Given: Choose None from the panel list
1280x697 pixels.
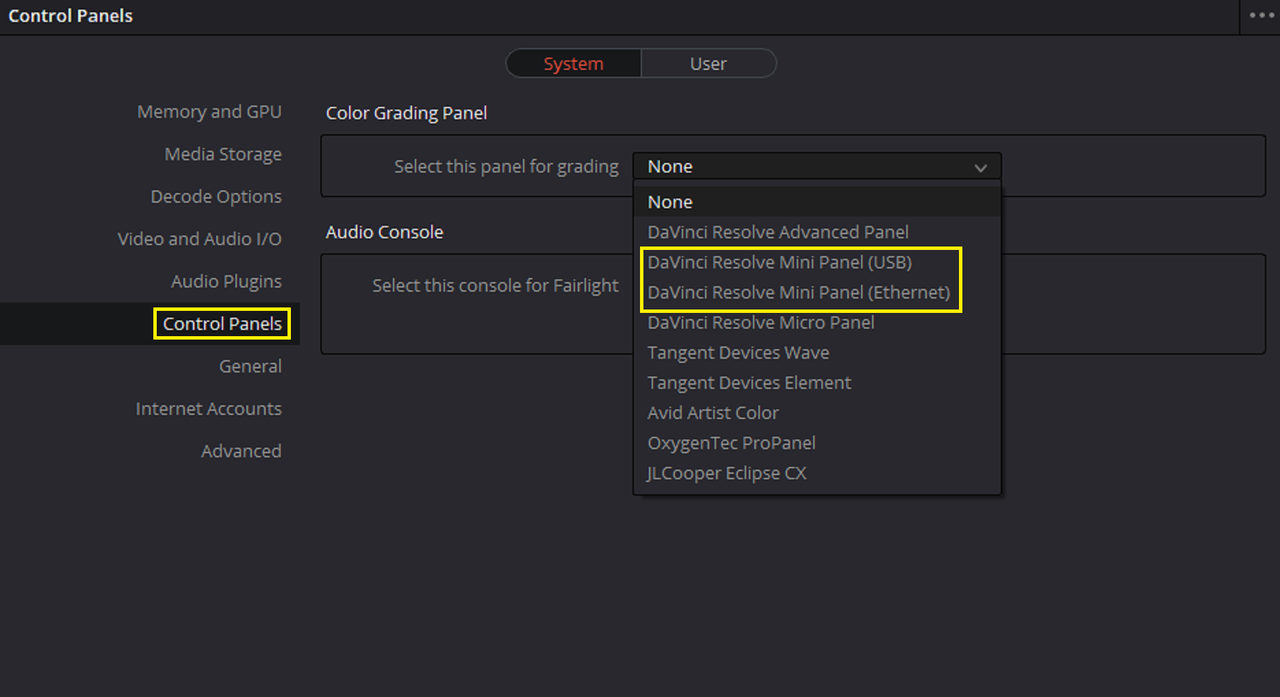Looking at the screenshot, I should (x=817, y=202).
